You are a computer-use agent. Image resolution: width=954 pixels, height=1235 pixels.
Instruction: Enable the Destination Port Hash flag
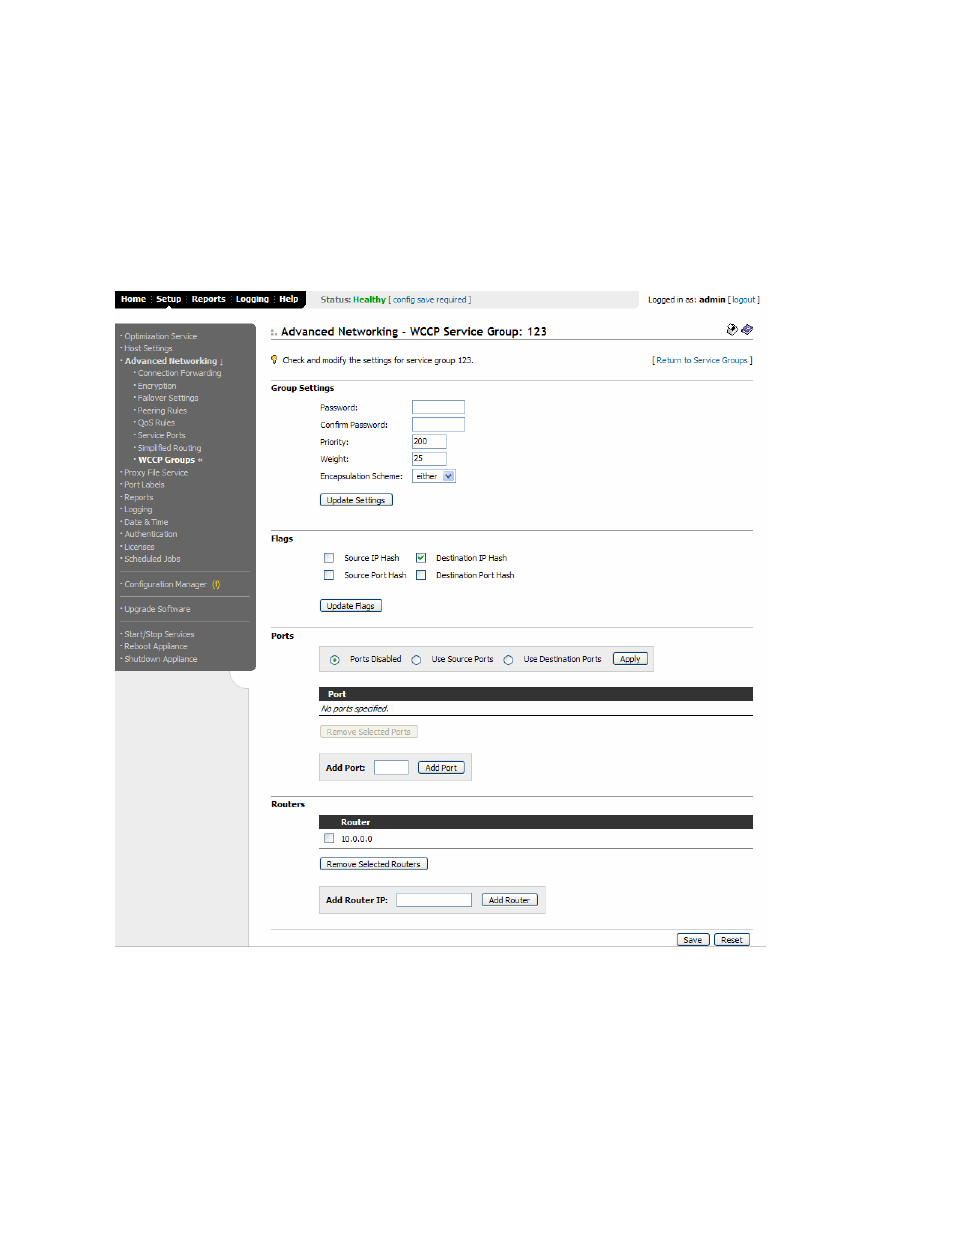click(x=421, y=575)
